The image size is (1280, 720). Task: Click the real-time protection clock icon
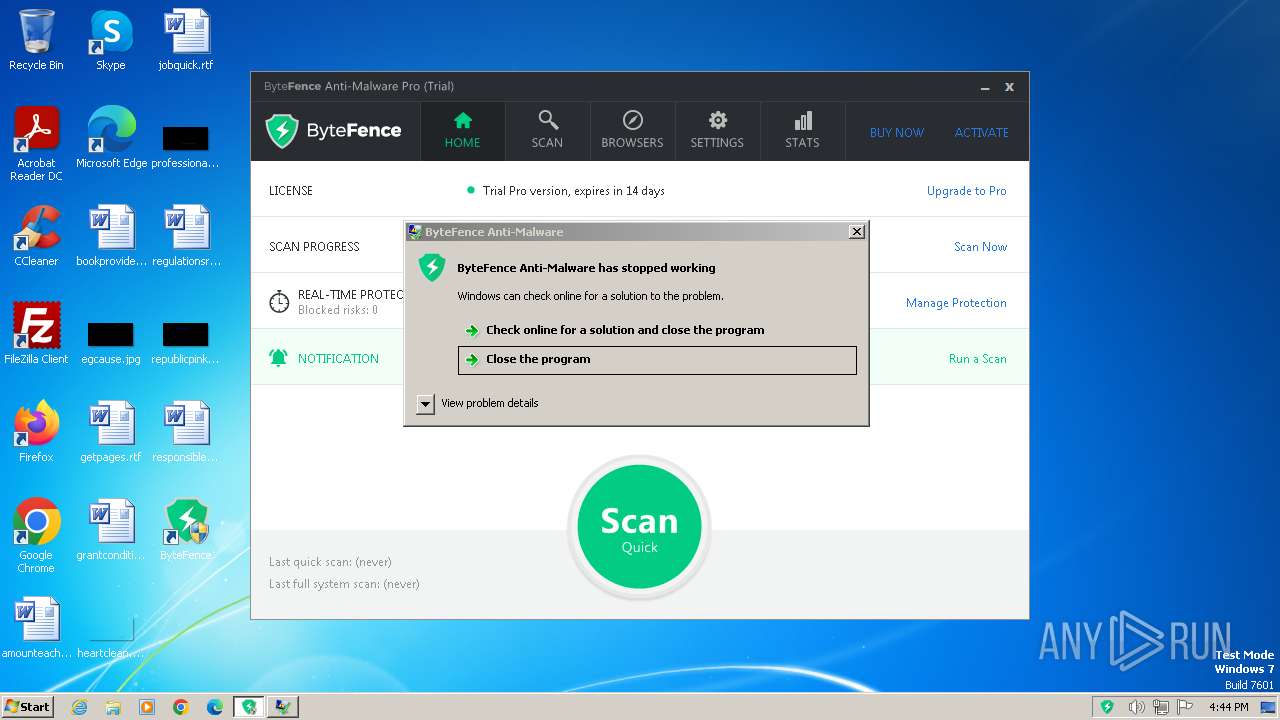279,301
